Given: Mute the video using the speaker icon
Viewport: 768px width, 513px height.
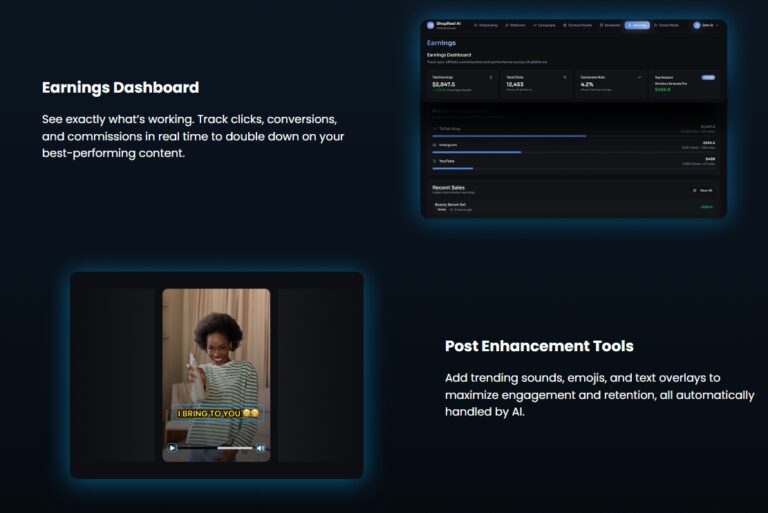Looking at the screenshot, I should 260,448.
